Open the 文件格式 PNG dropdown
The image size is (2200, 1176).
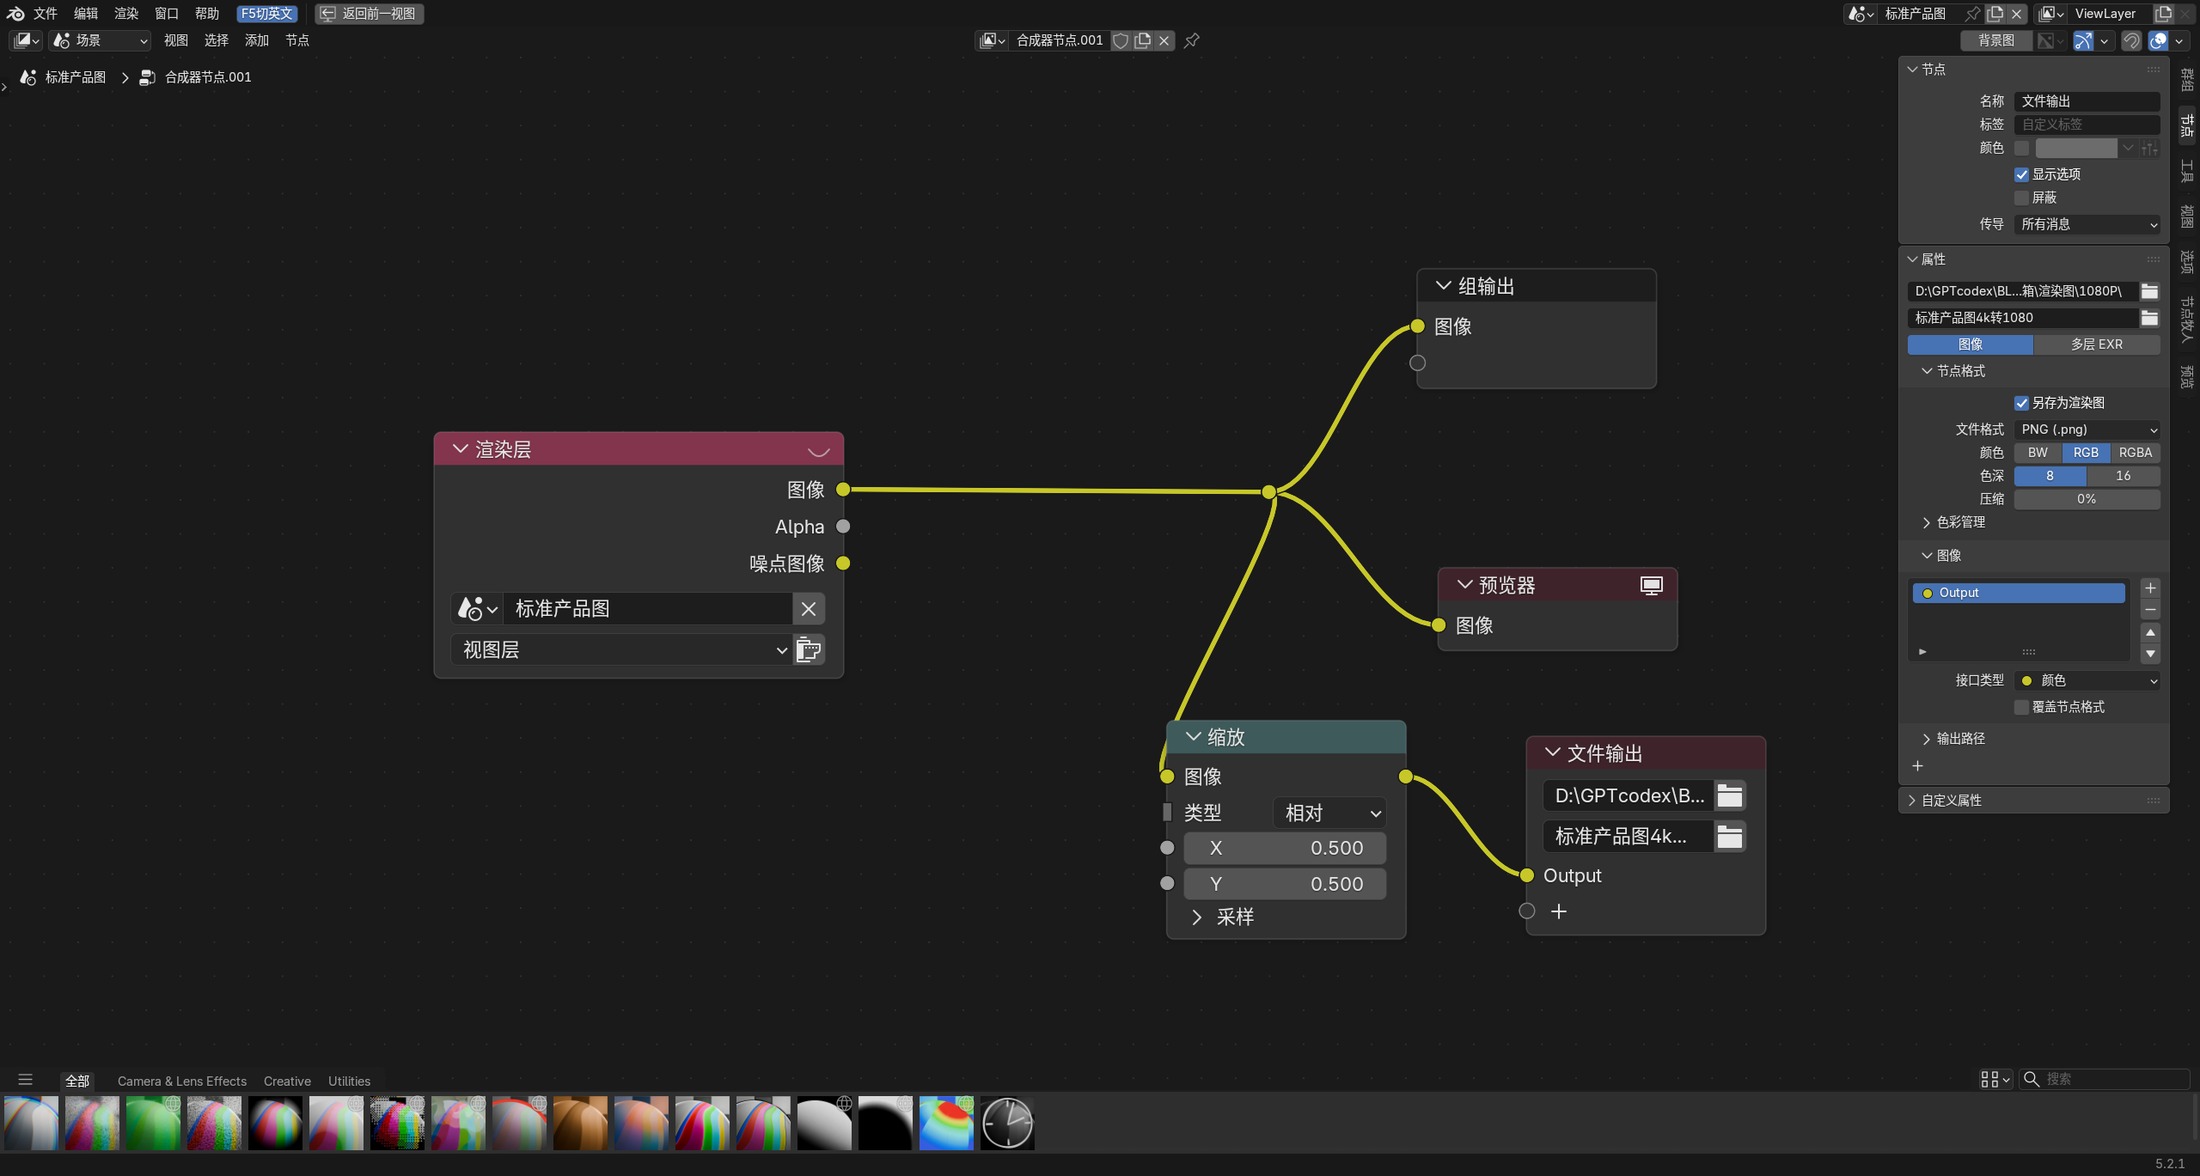click(2087, 429)
